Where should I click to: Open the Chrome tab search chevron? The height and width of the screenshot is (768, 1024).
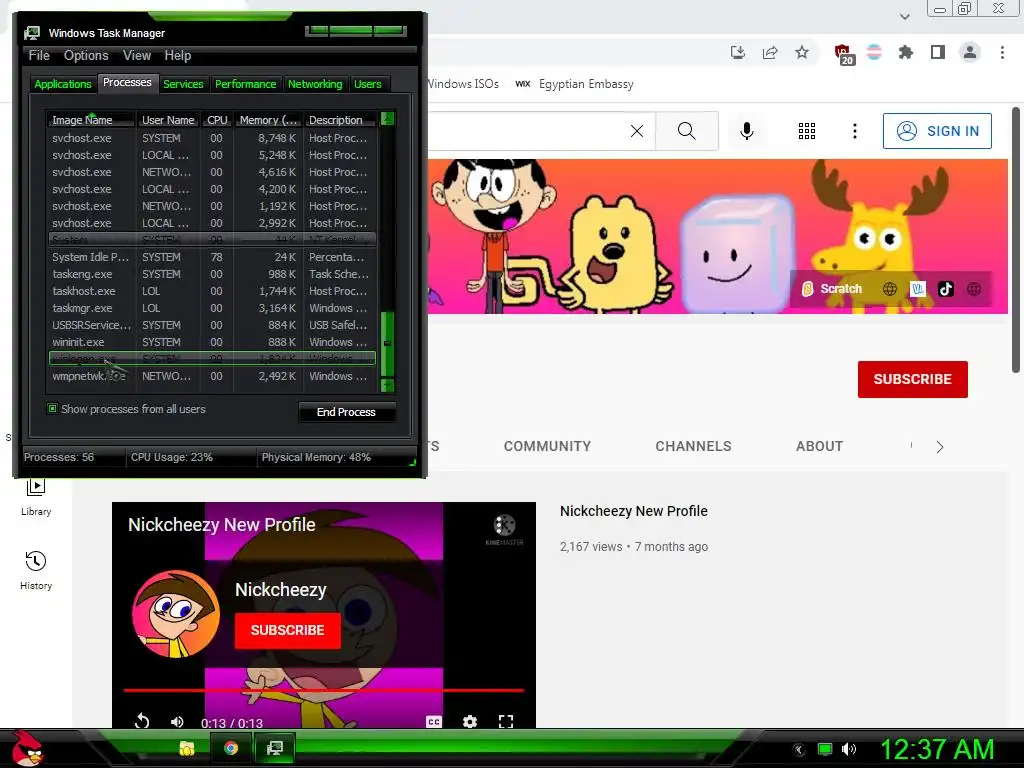click(904, 17)
